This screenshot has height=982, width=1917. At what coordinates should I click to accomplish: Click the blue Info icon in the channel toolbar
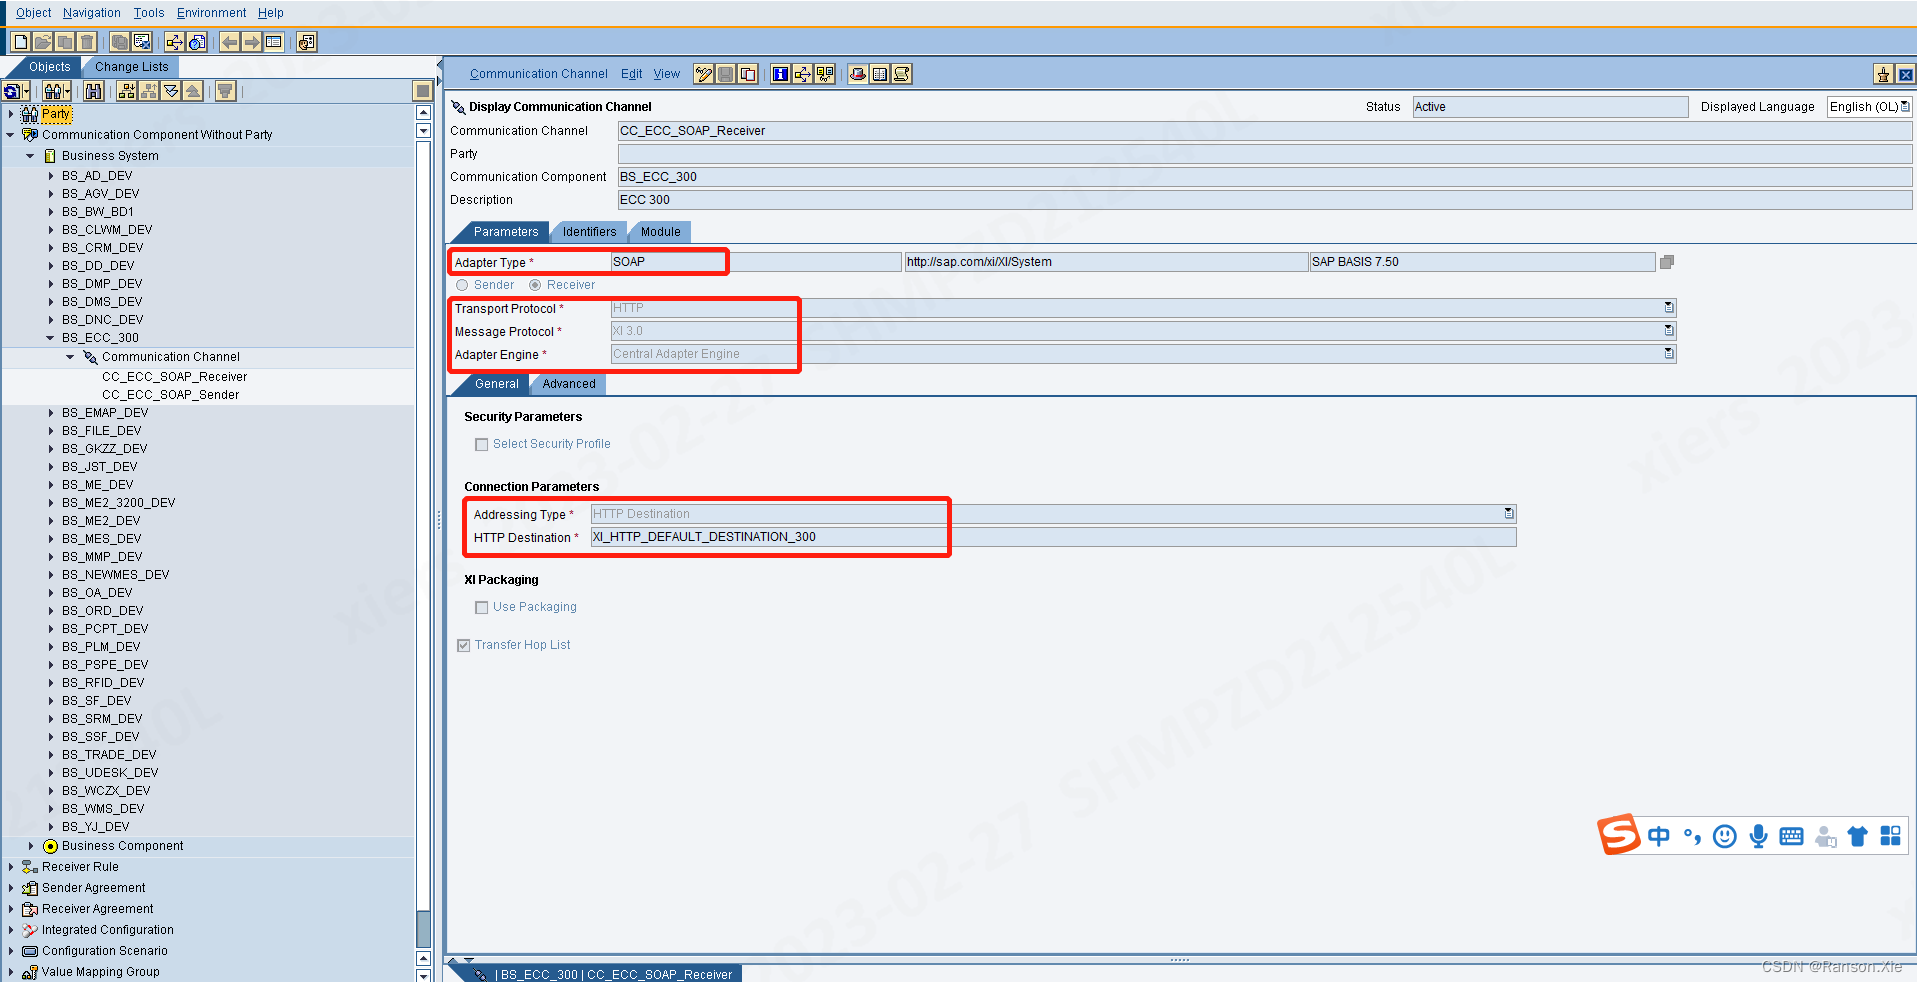tap(780, 74)
